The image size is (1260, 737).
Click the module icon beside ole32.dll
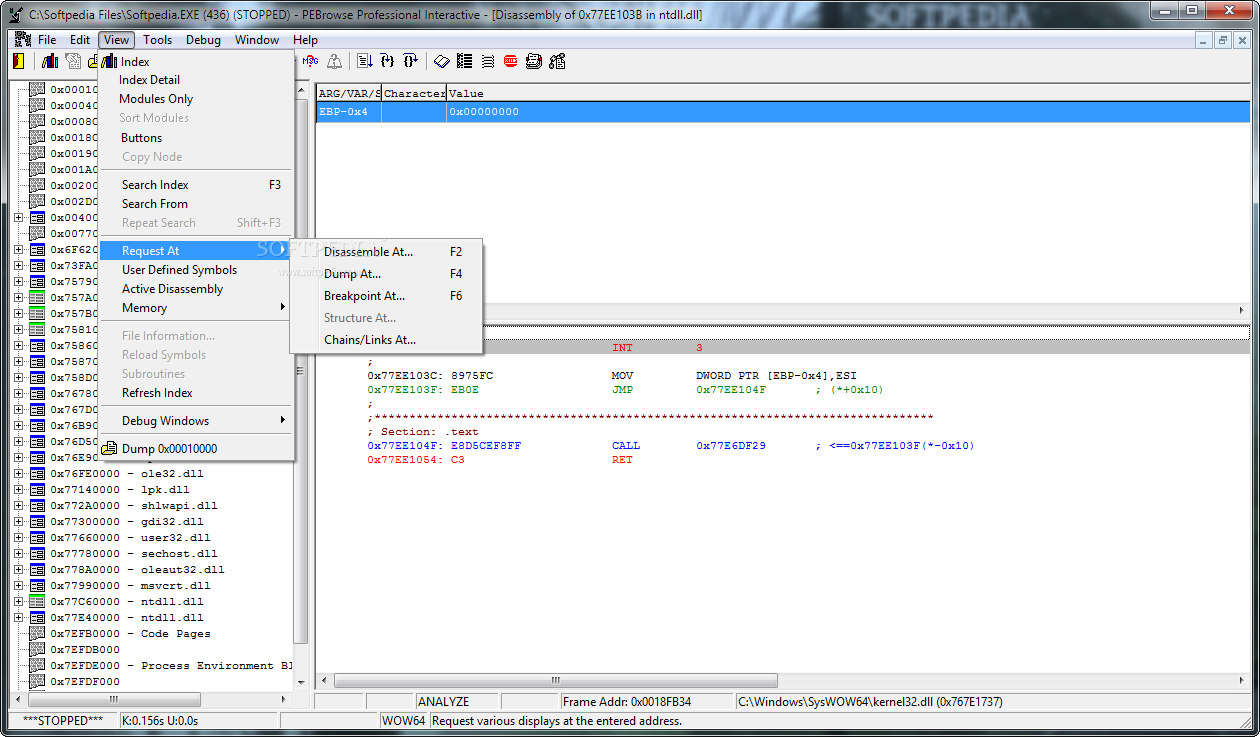tap(37, 474)
